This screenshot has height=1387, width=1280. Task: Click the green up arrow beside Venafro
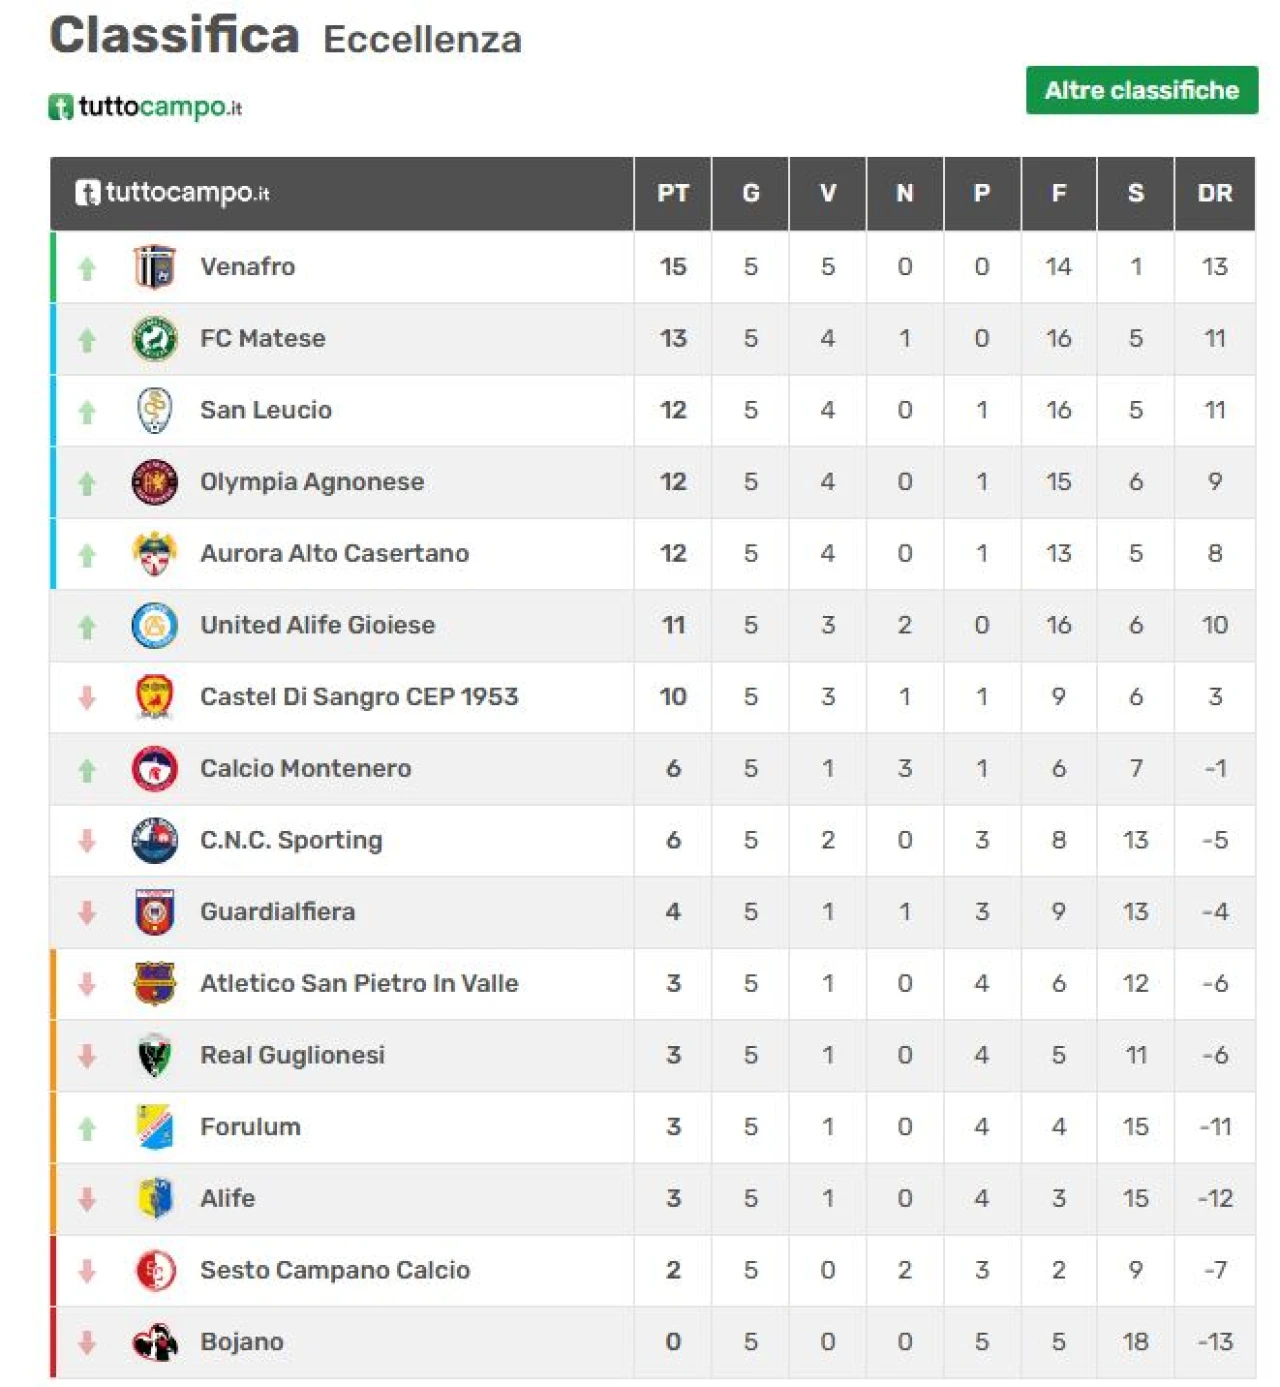pyautogui.click(x=87, y=268)
